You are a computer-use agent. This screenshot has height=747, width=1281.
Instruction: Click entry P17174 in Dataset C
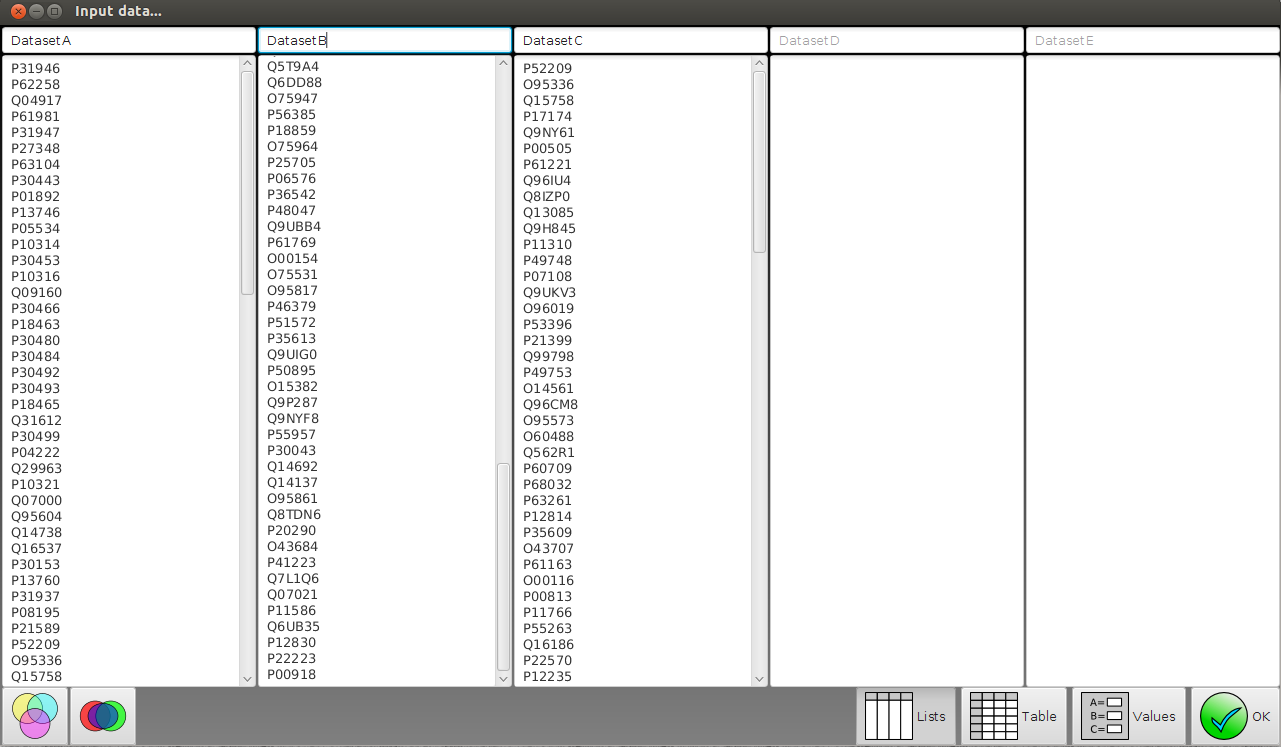[x=548, y=116]
